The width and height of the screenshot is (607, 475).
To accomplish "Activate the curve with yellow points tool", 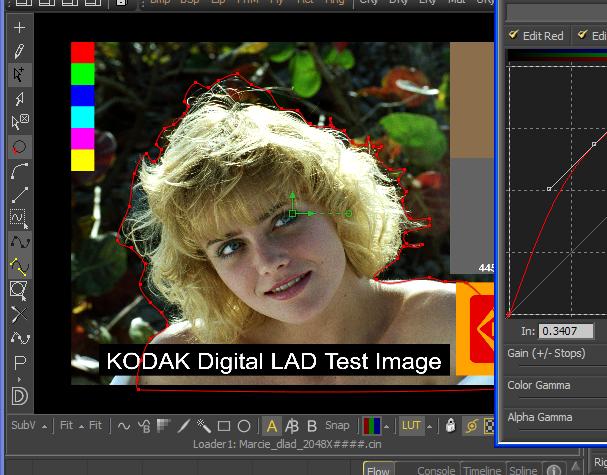I will 19,266.
